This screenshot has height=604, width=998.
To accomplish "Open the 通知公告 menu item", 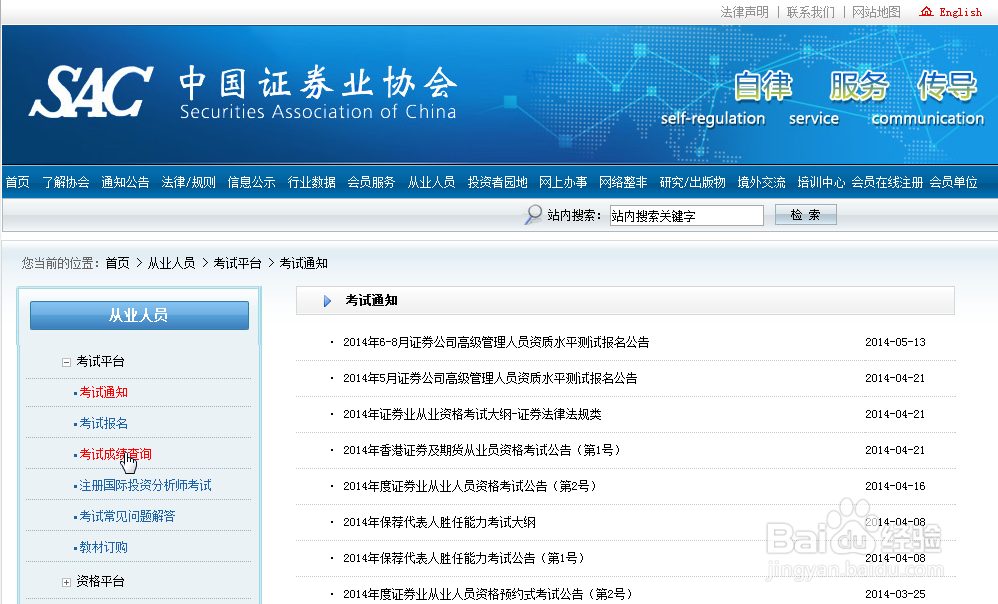I will (124, 183).
